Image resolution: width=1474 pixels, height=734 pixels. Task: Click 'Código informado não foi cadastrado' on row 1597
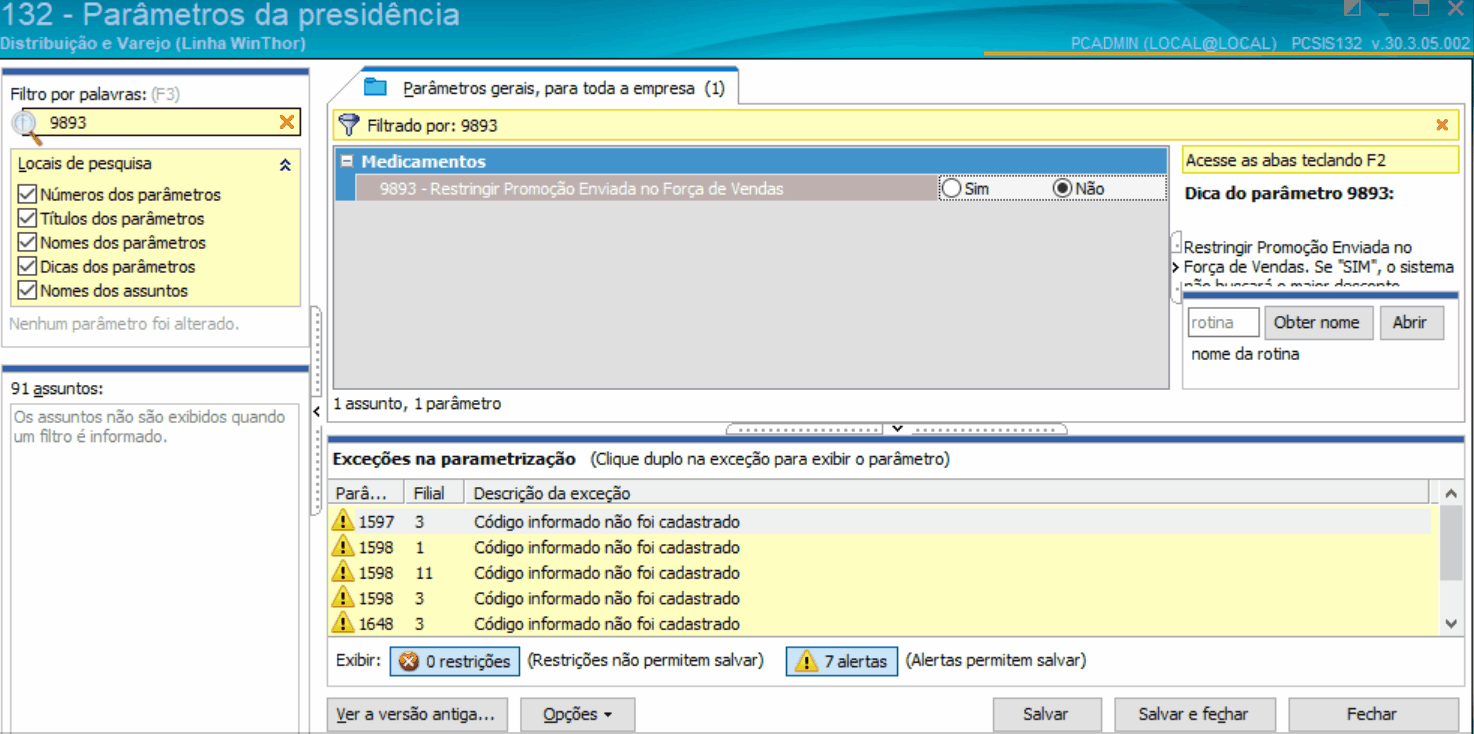tap(607, 521)
